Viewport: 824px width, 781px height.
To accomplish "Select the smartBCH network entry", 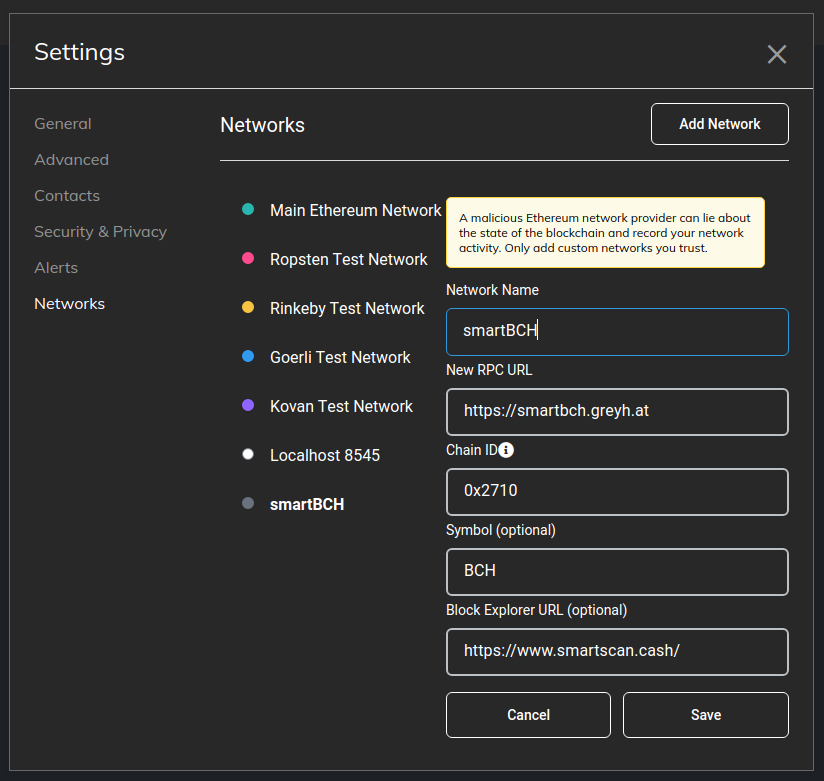I will point(307,505).
